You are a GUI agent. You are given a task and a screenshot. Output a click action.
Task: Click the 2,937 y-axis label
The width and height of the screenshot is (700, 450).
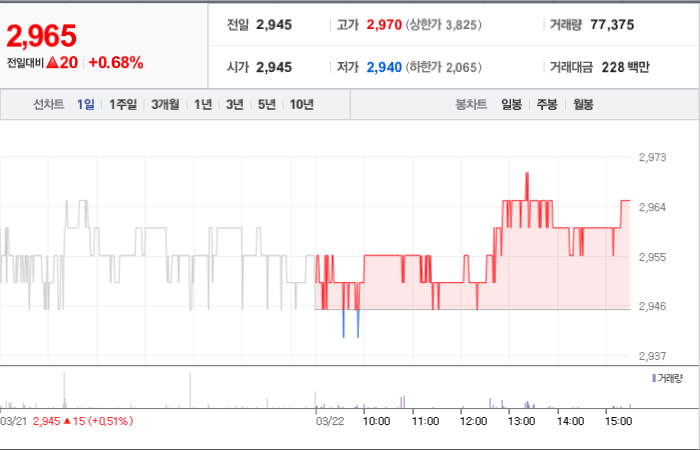653,356
